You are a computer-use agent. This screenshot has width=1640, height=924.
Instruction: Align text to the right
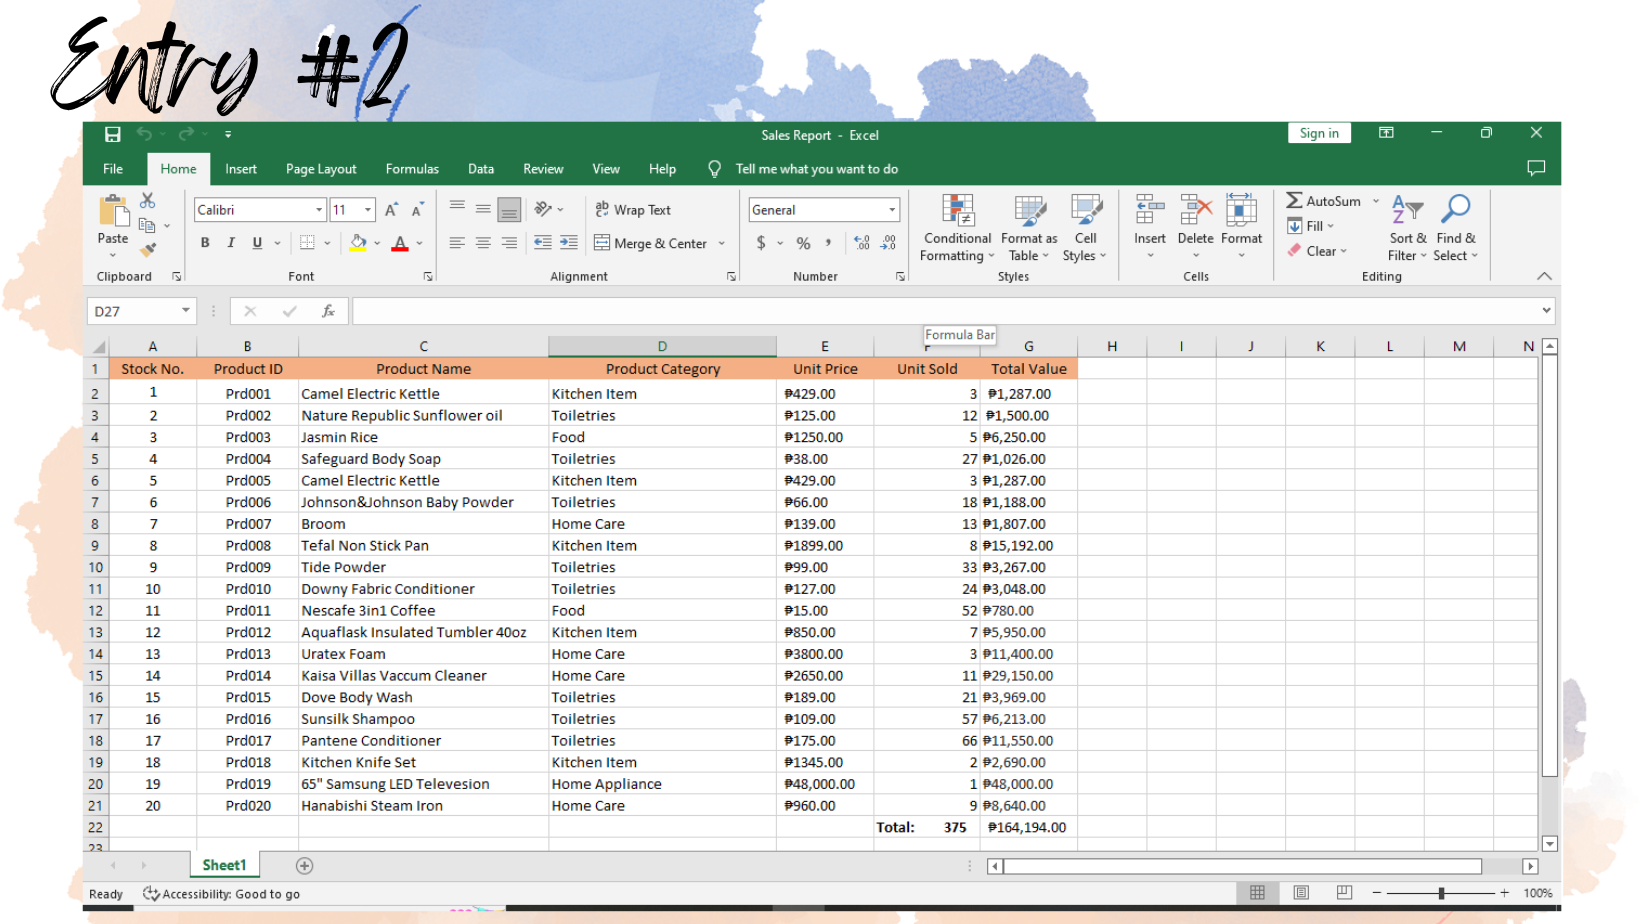coord(509,243)
